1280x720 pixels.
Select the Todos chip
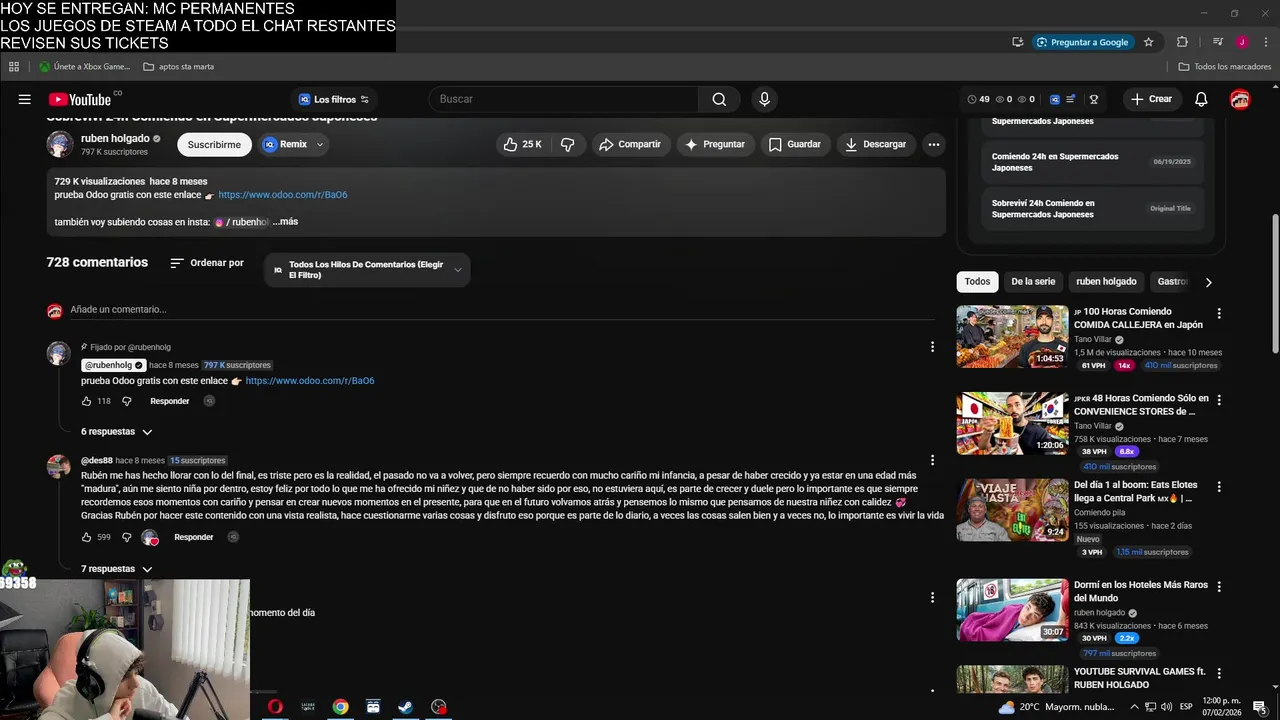click(977, 282)
